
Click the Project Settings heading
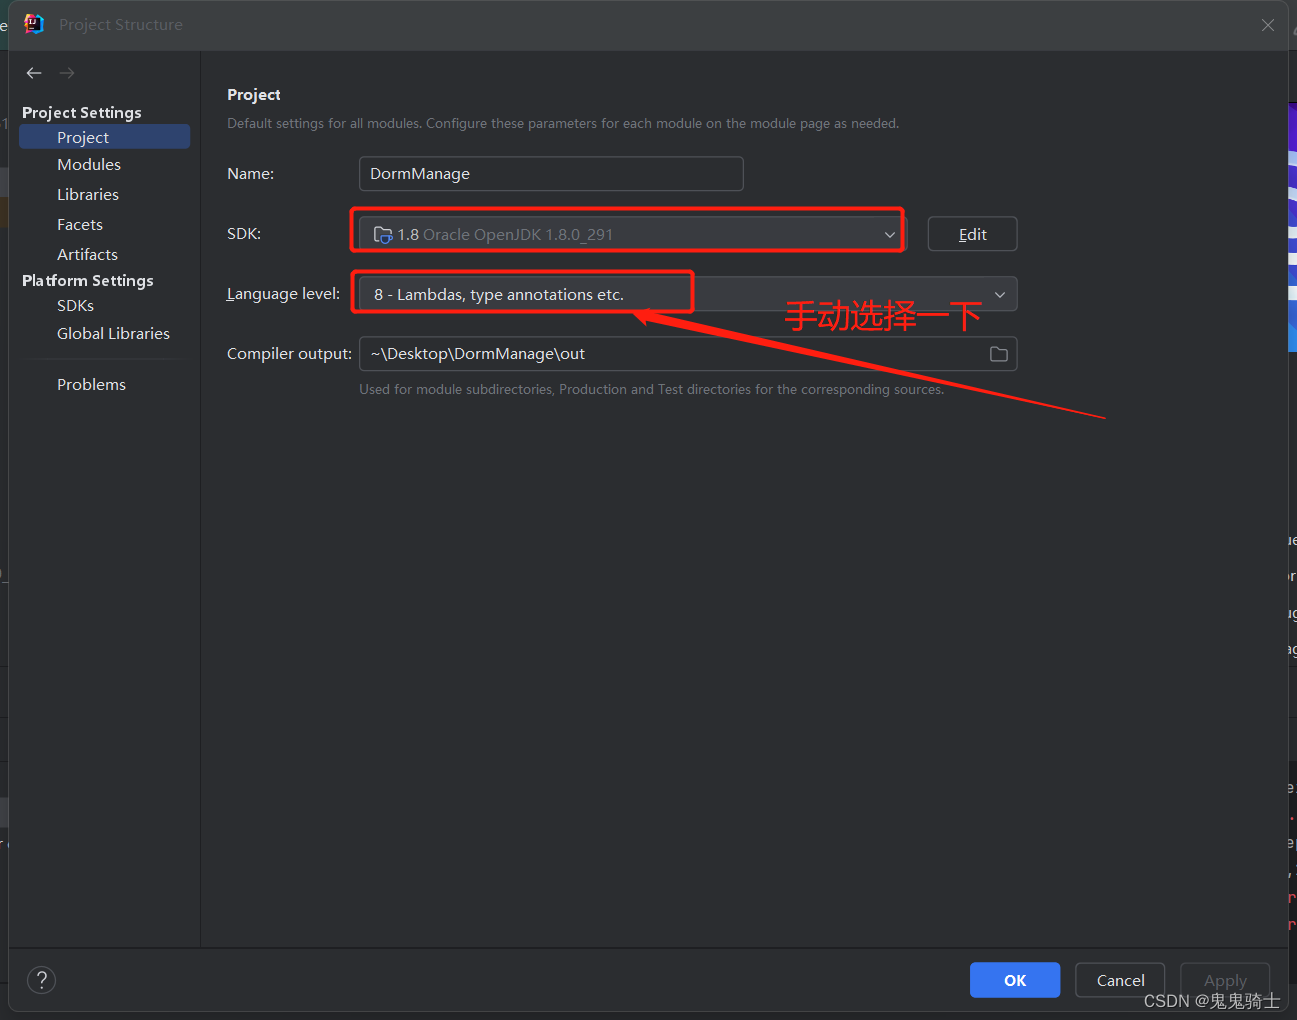pos(82,112)
